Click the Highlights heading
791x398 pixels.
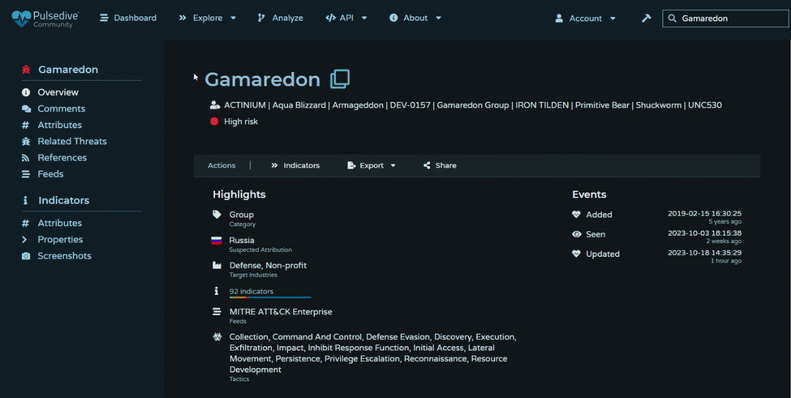pos(239,194)
